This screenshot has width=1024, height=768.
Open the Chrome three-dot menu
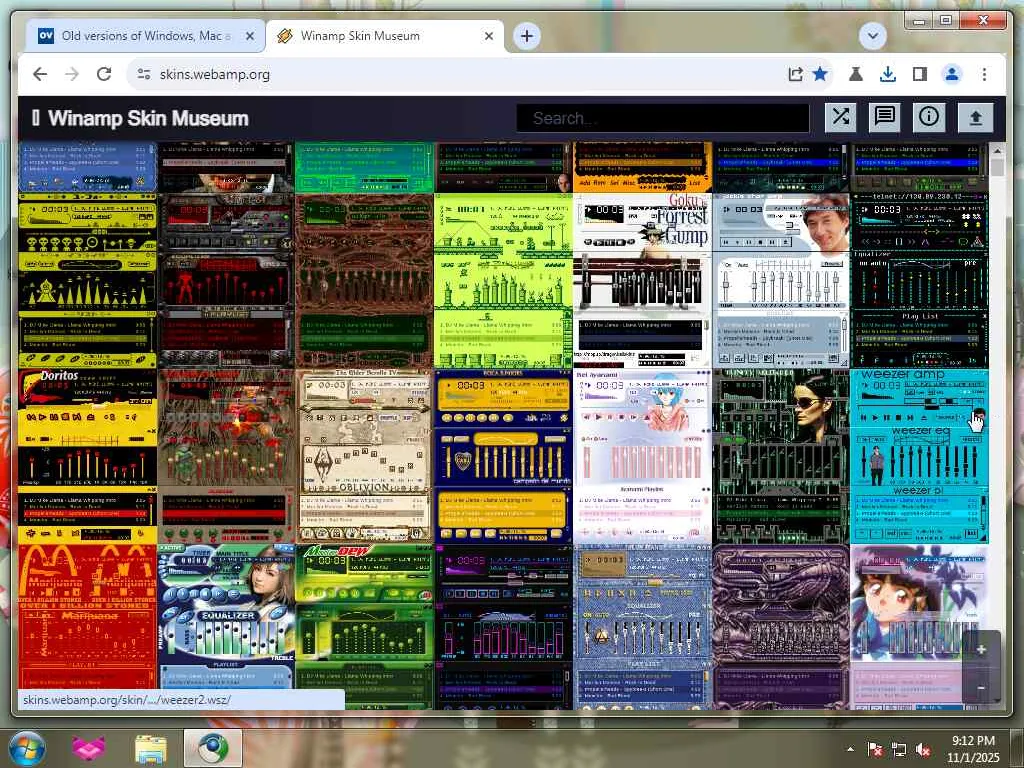click(984, 74)
